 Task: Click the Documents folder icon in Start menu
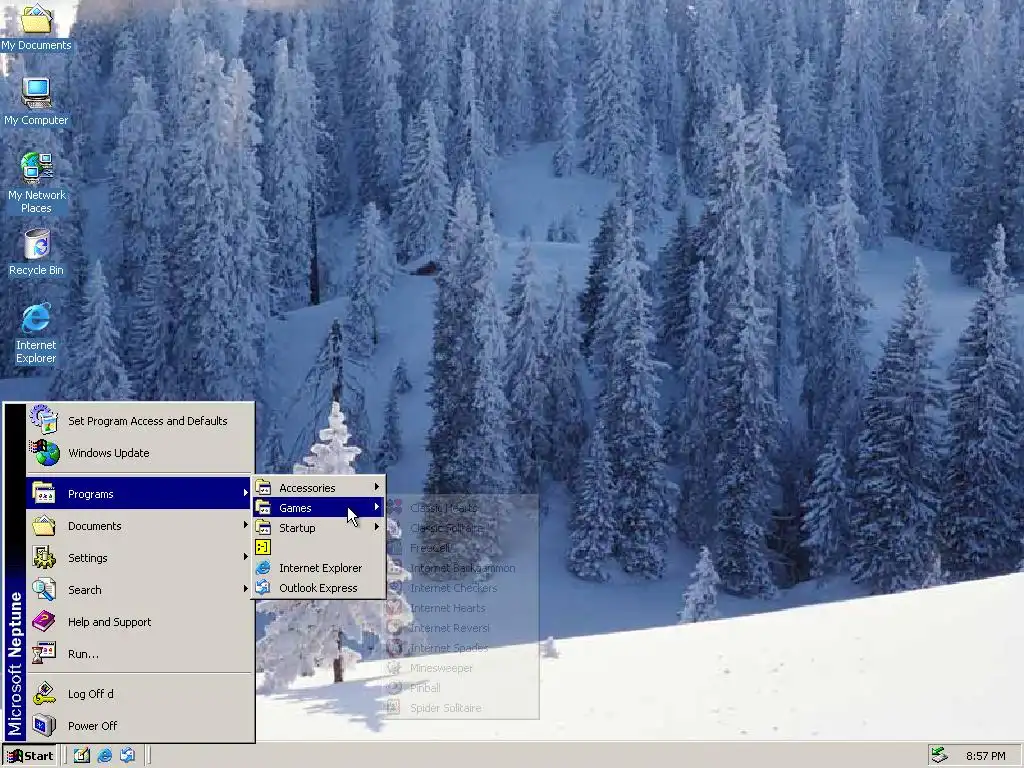click(x=44, y=525)
